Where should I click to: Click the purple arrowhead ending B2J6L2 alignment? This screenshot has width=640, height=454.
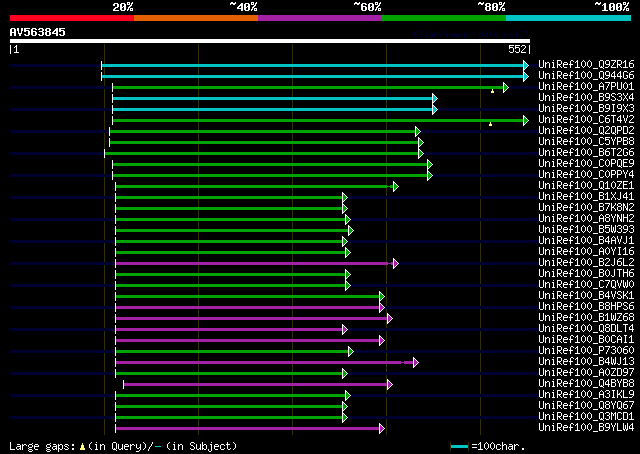point(396,264)
